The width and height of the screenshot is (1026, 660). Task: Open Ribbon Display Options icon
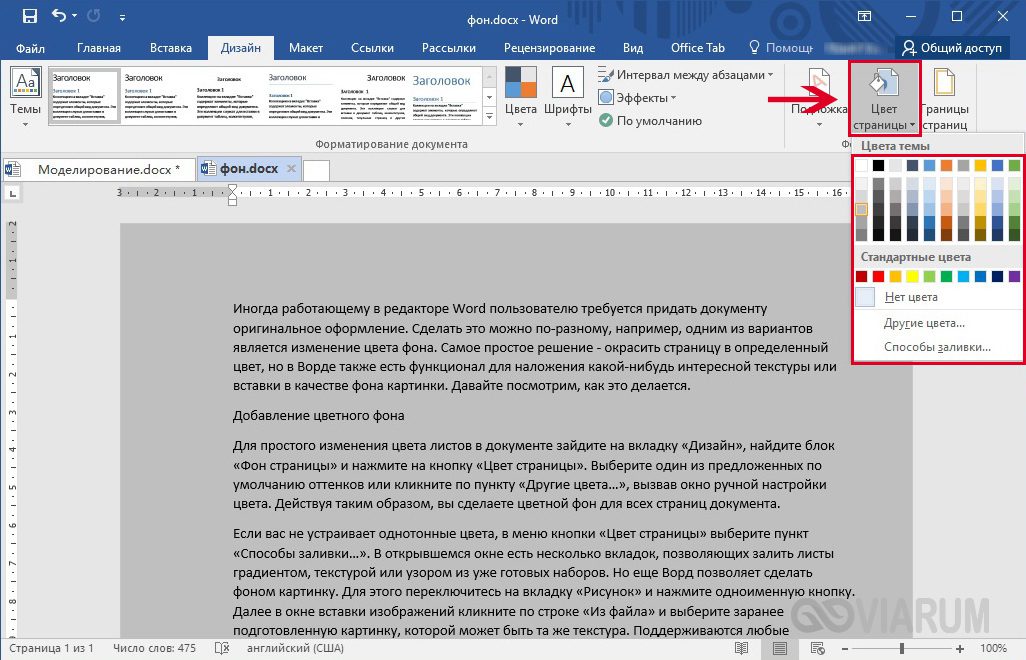click(864, 16)
